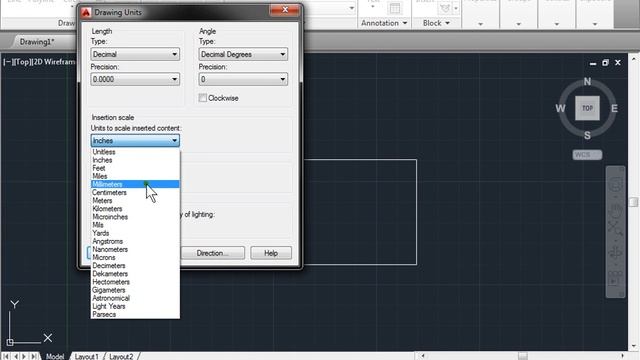Open the WCS coordinate system dropdown
Screen dimensions: 640x360
587,155
